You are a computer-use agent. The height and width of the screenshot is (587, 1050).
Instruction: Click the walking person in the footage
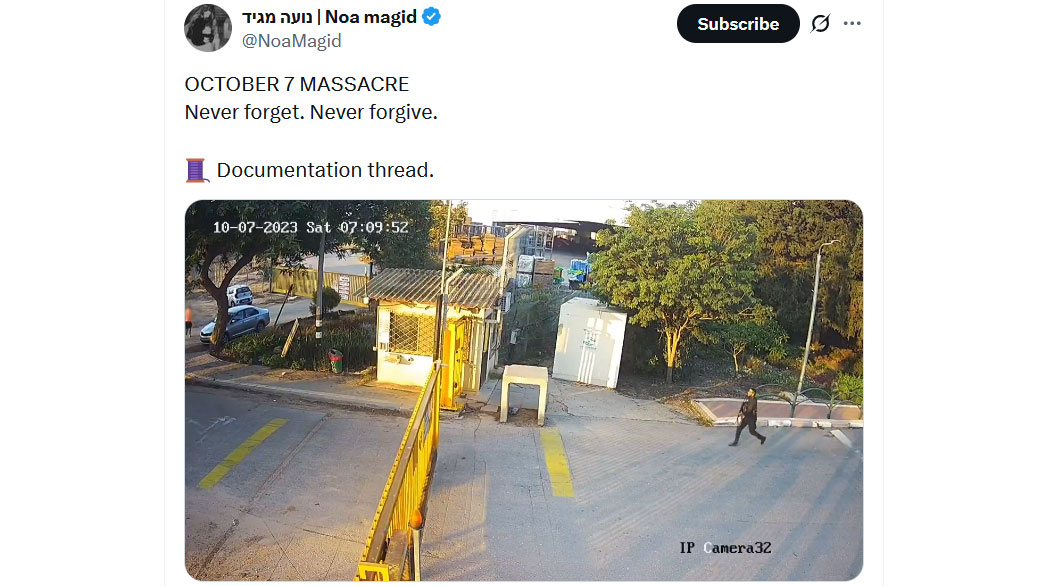pos(747,416)
